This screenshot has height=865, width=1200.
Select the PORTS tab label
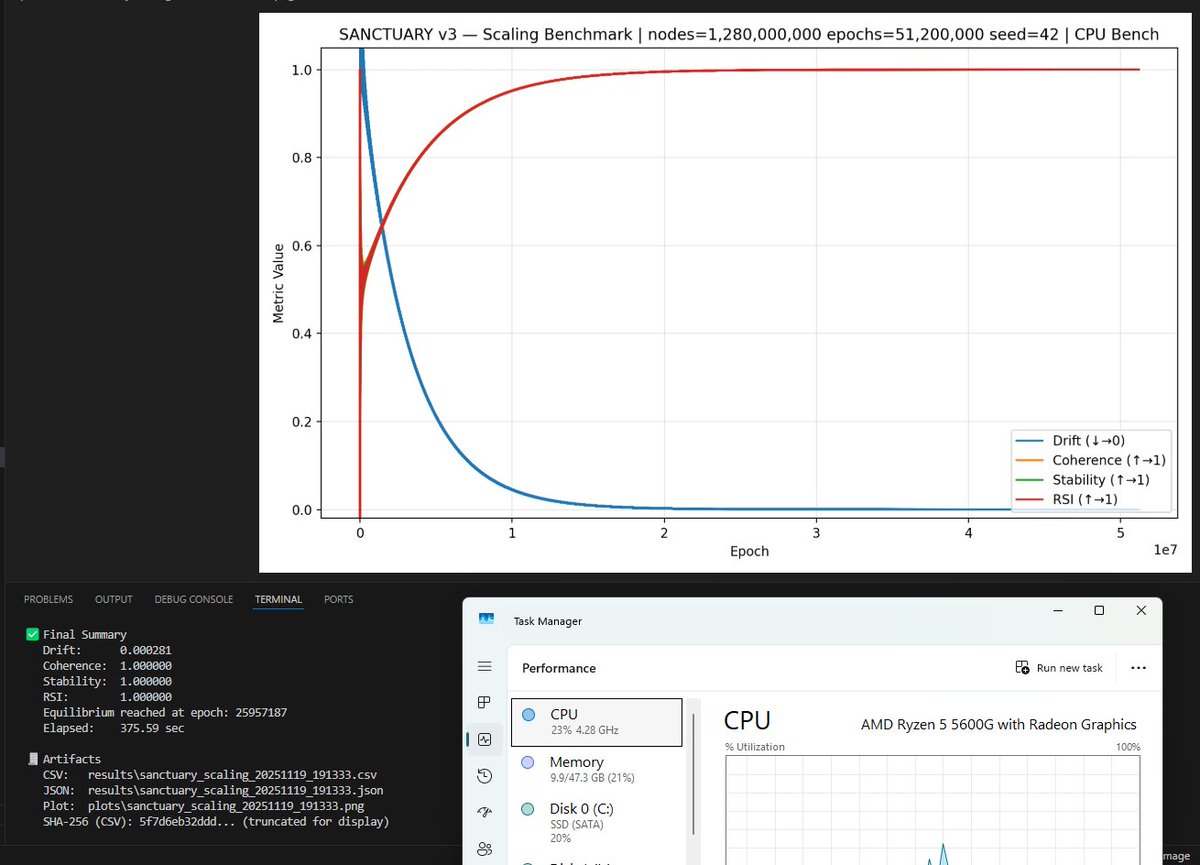(x=338, y=599)
